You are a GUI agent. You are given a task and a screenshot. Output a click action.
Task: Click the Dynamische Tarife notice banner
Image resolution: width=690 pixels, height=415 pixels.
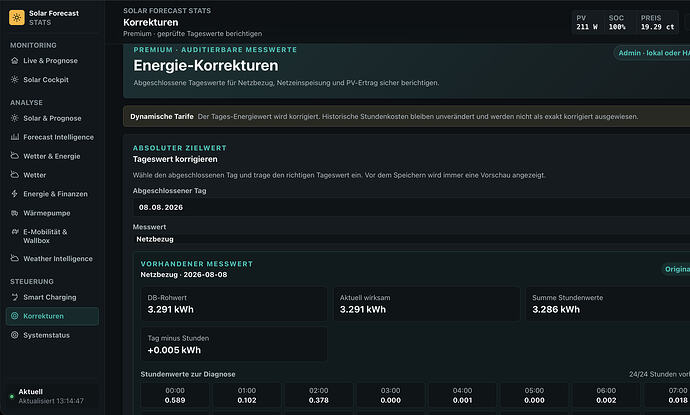[407, 117]
